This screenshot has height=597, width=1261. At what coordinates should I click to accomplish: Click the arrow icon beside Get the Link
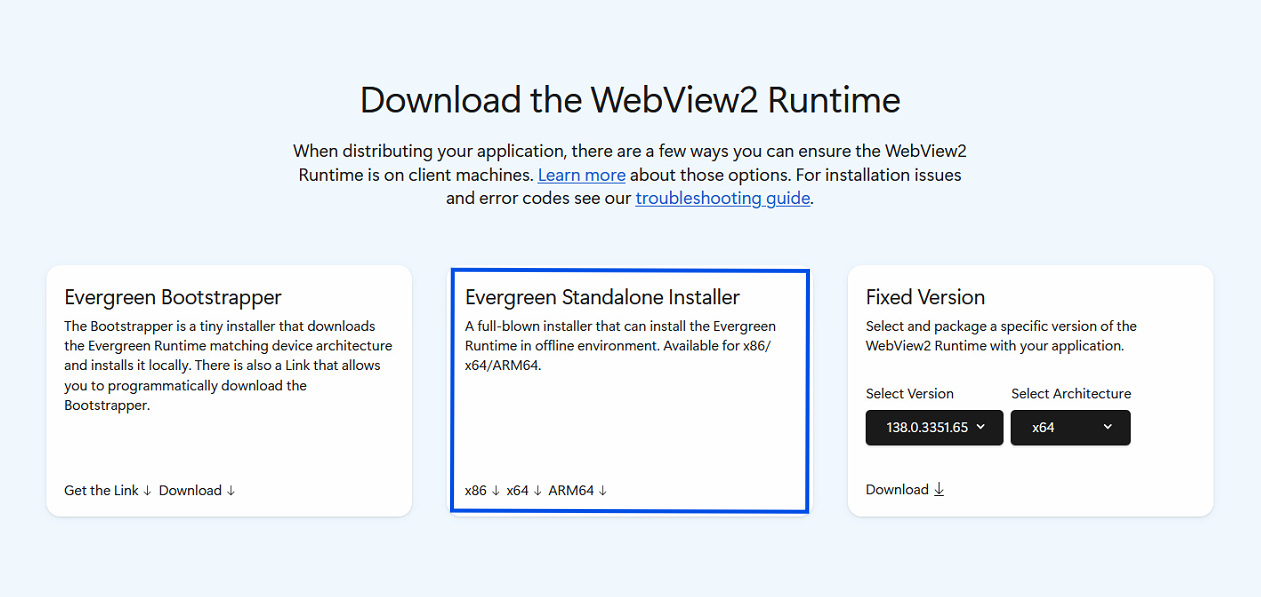click(x=147, y=491)
